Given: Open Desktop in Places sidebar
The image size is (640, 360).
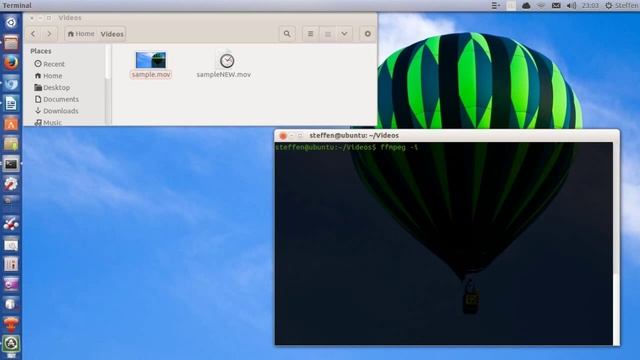Looking at the screenshot, I should [52, 88].
